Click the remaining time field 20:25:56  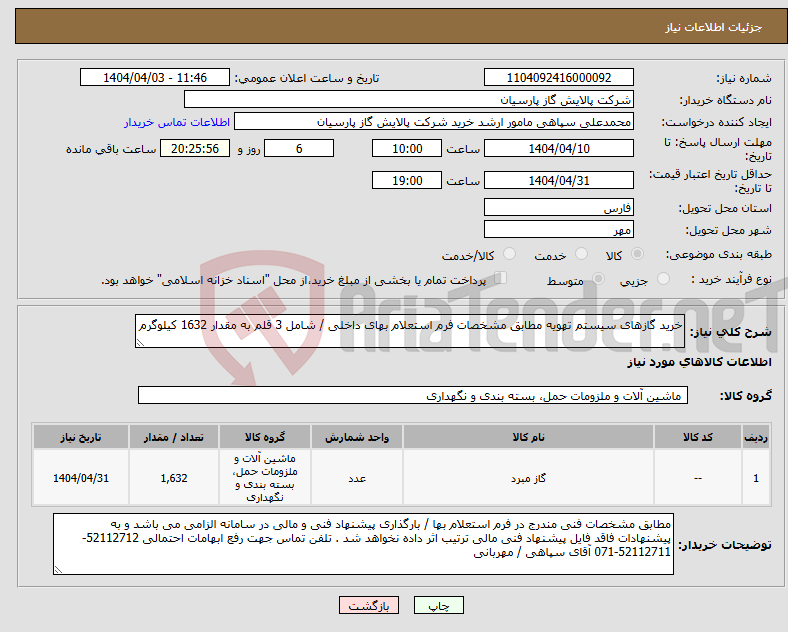pos(195,149)
